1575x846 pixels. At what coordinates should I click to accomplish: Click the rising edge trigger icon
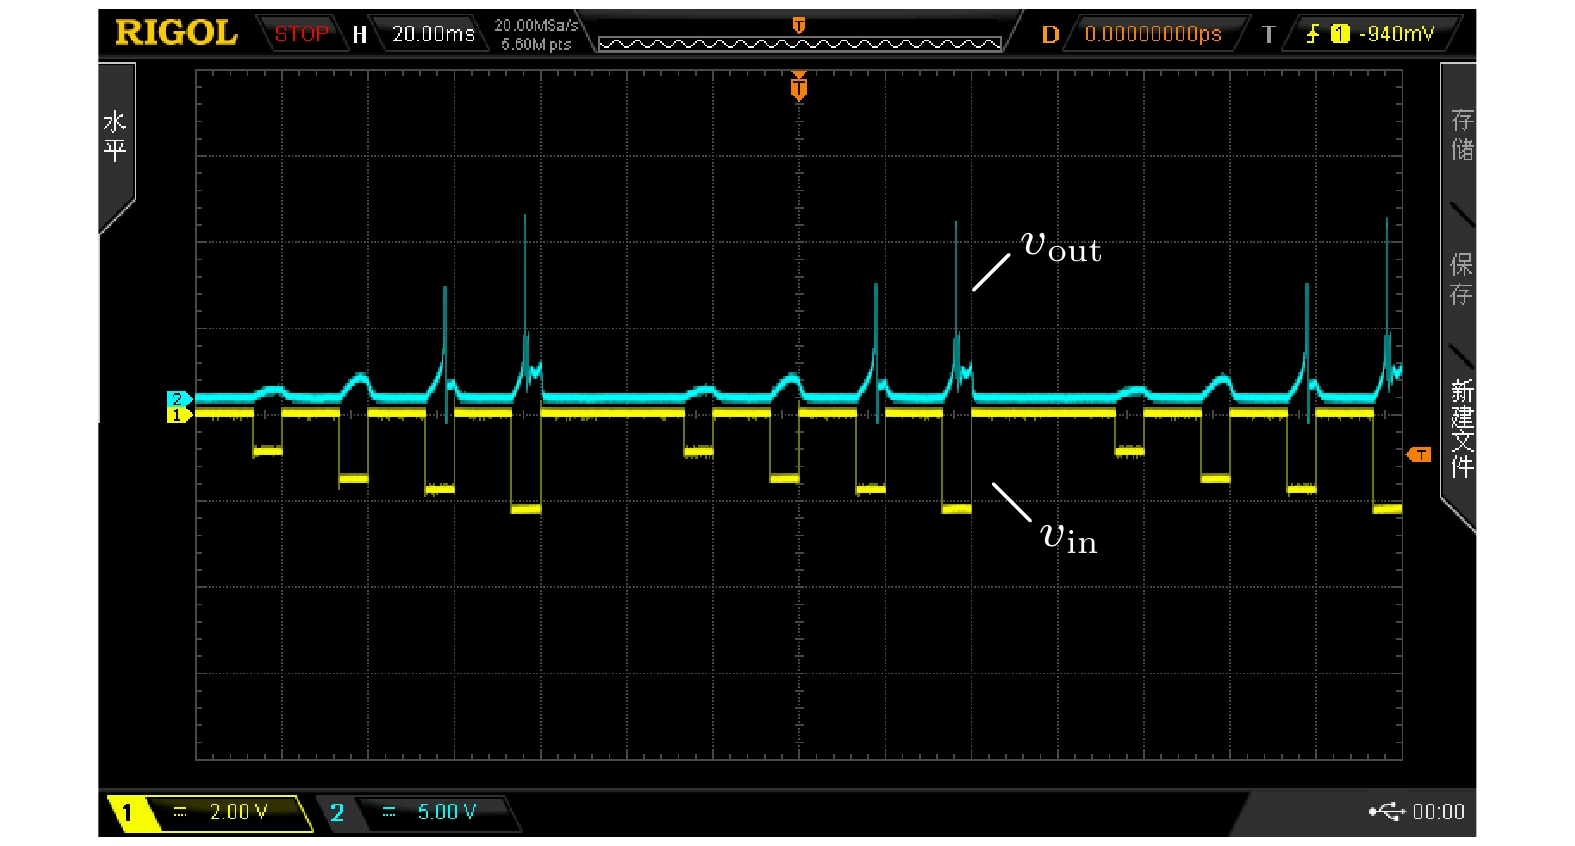[1312, 34]
